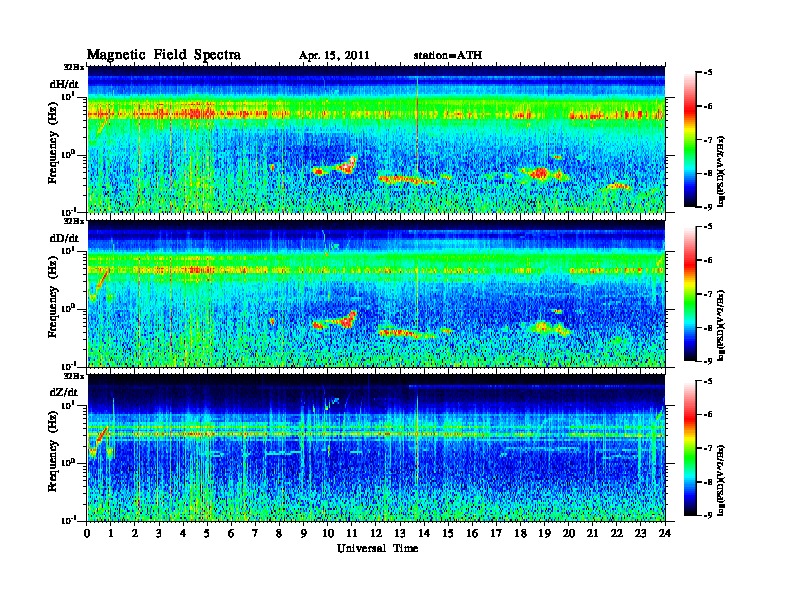Viewport: 792px width, 612px height.
Task: Click the "15" tick on the Universal Time axis
Action: (448, 534)
